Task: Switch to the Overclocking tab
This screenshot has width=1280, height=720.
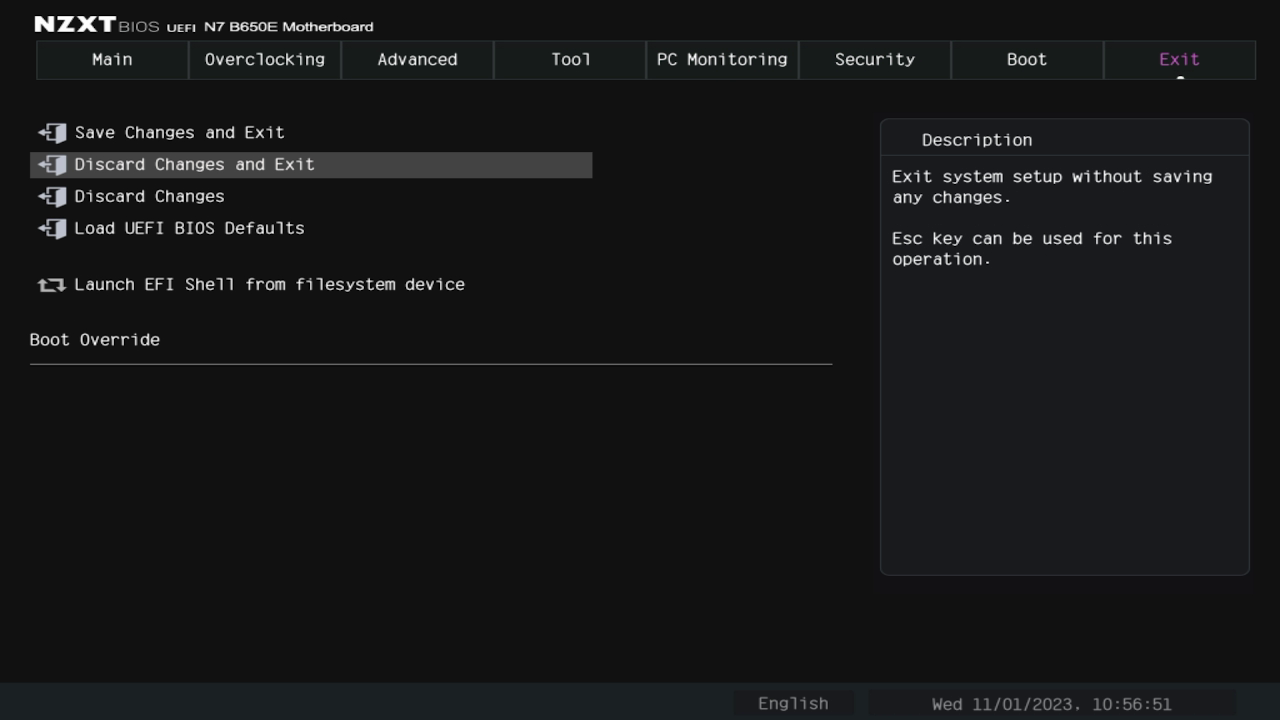Action: (265, 60)
